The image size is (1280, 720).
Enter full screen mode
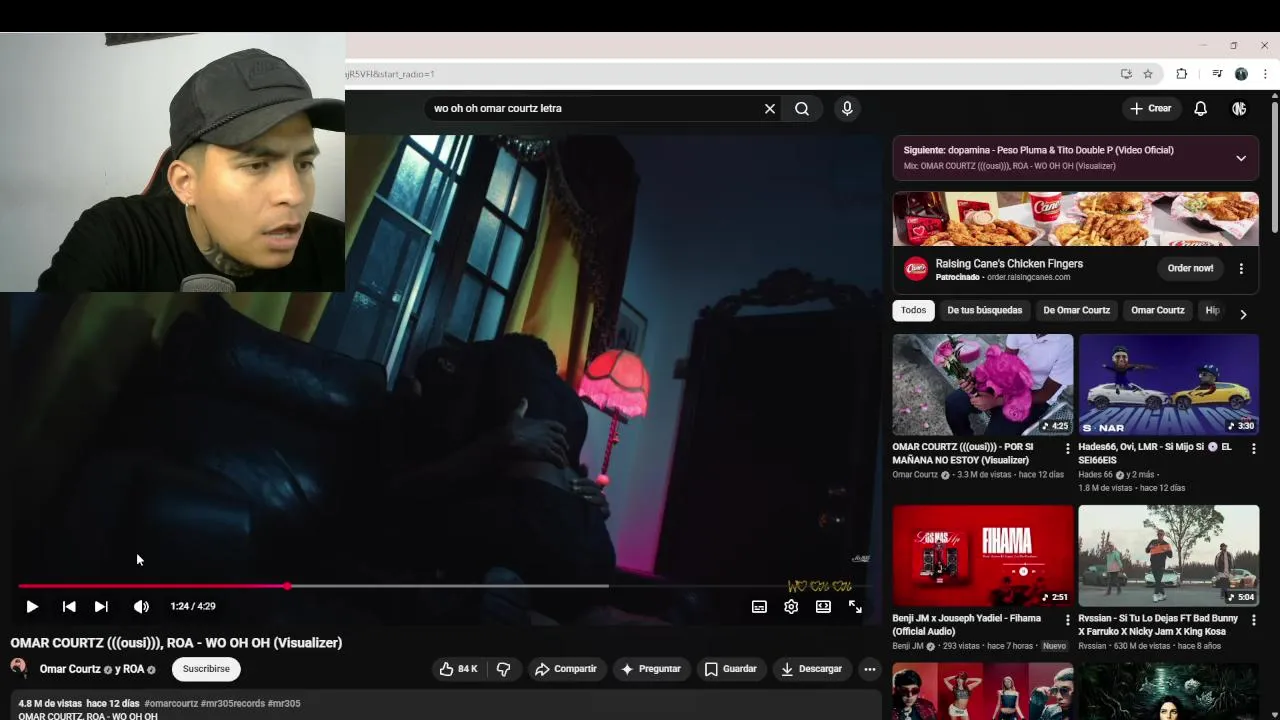tap(855, 606)
